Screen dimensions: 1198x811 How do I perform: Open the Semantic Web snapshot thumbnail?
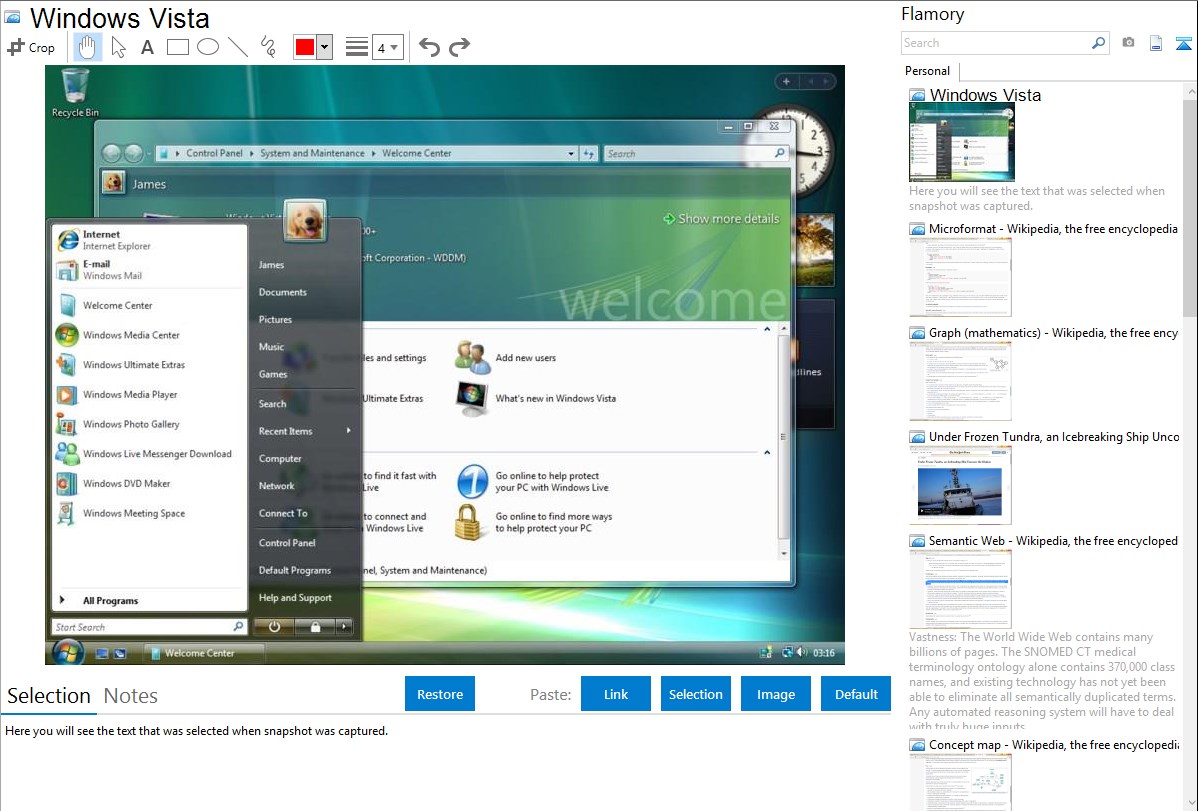(960, 589)
